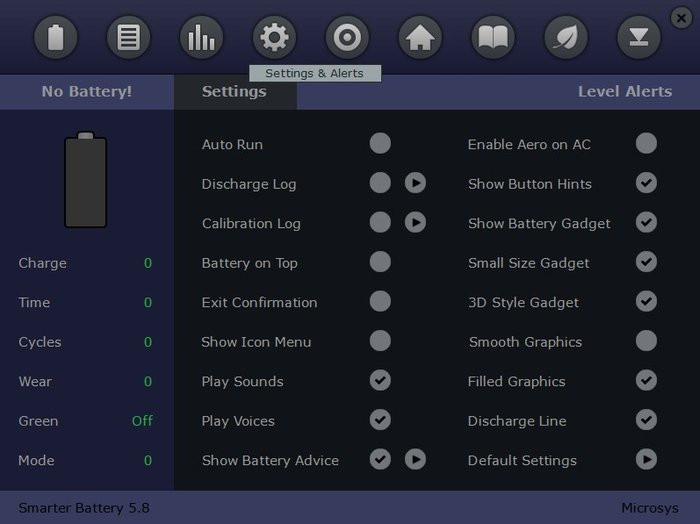This screenshot has height=524, width=700.
Task: Click the download arrow toolbar icon
Action: pos(638,39)
